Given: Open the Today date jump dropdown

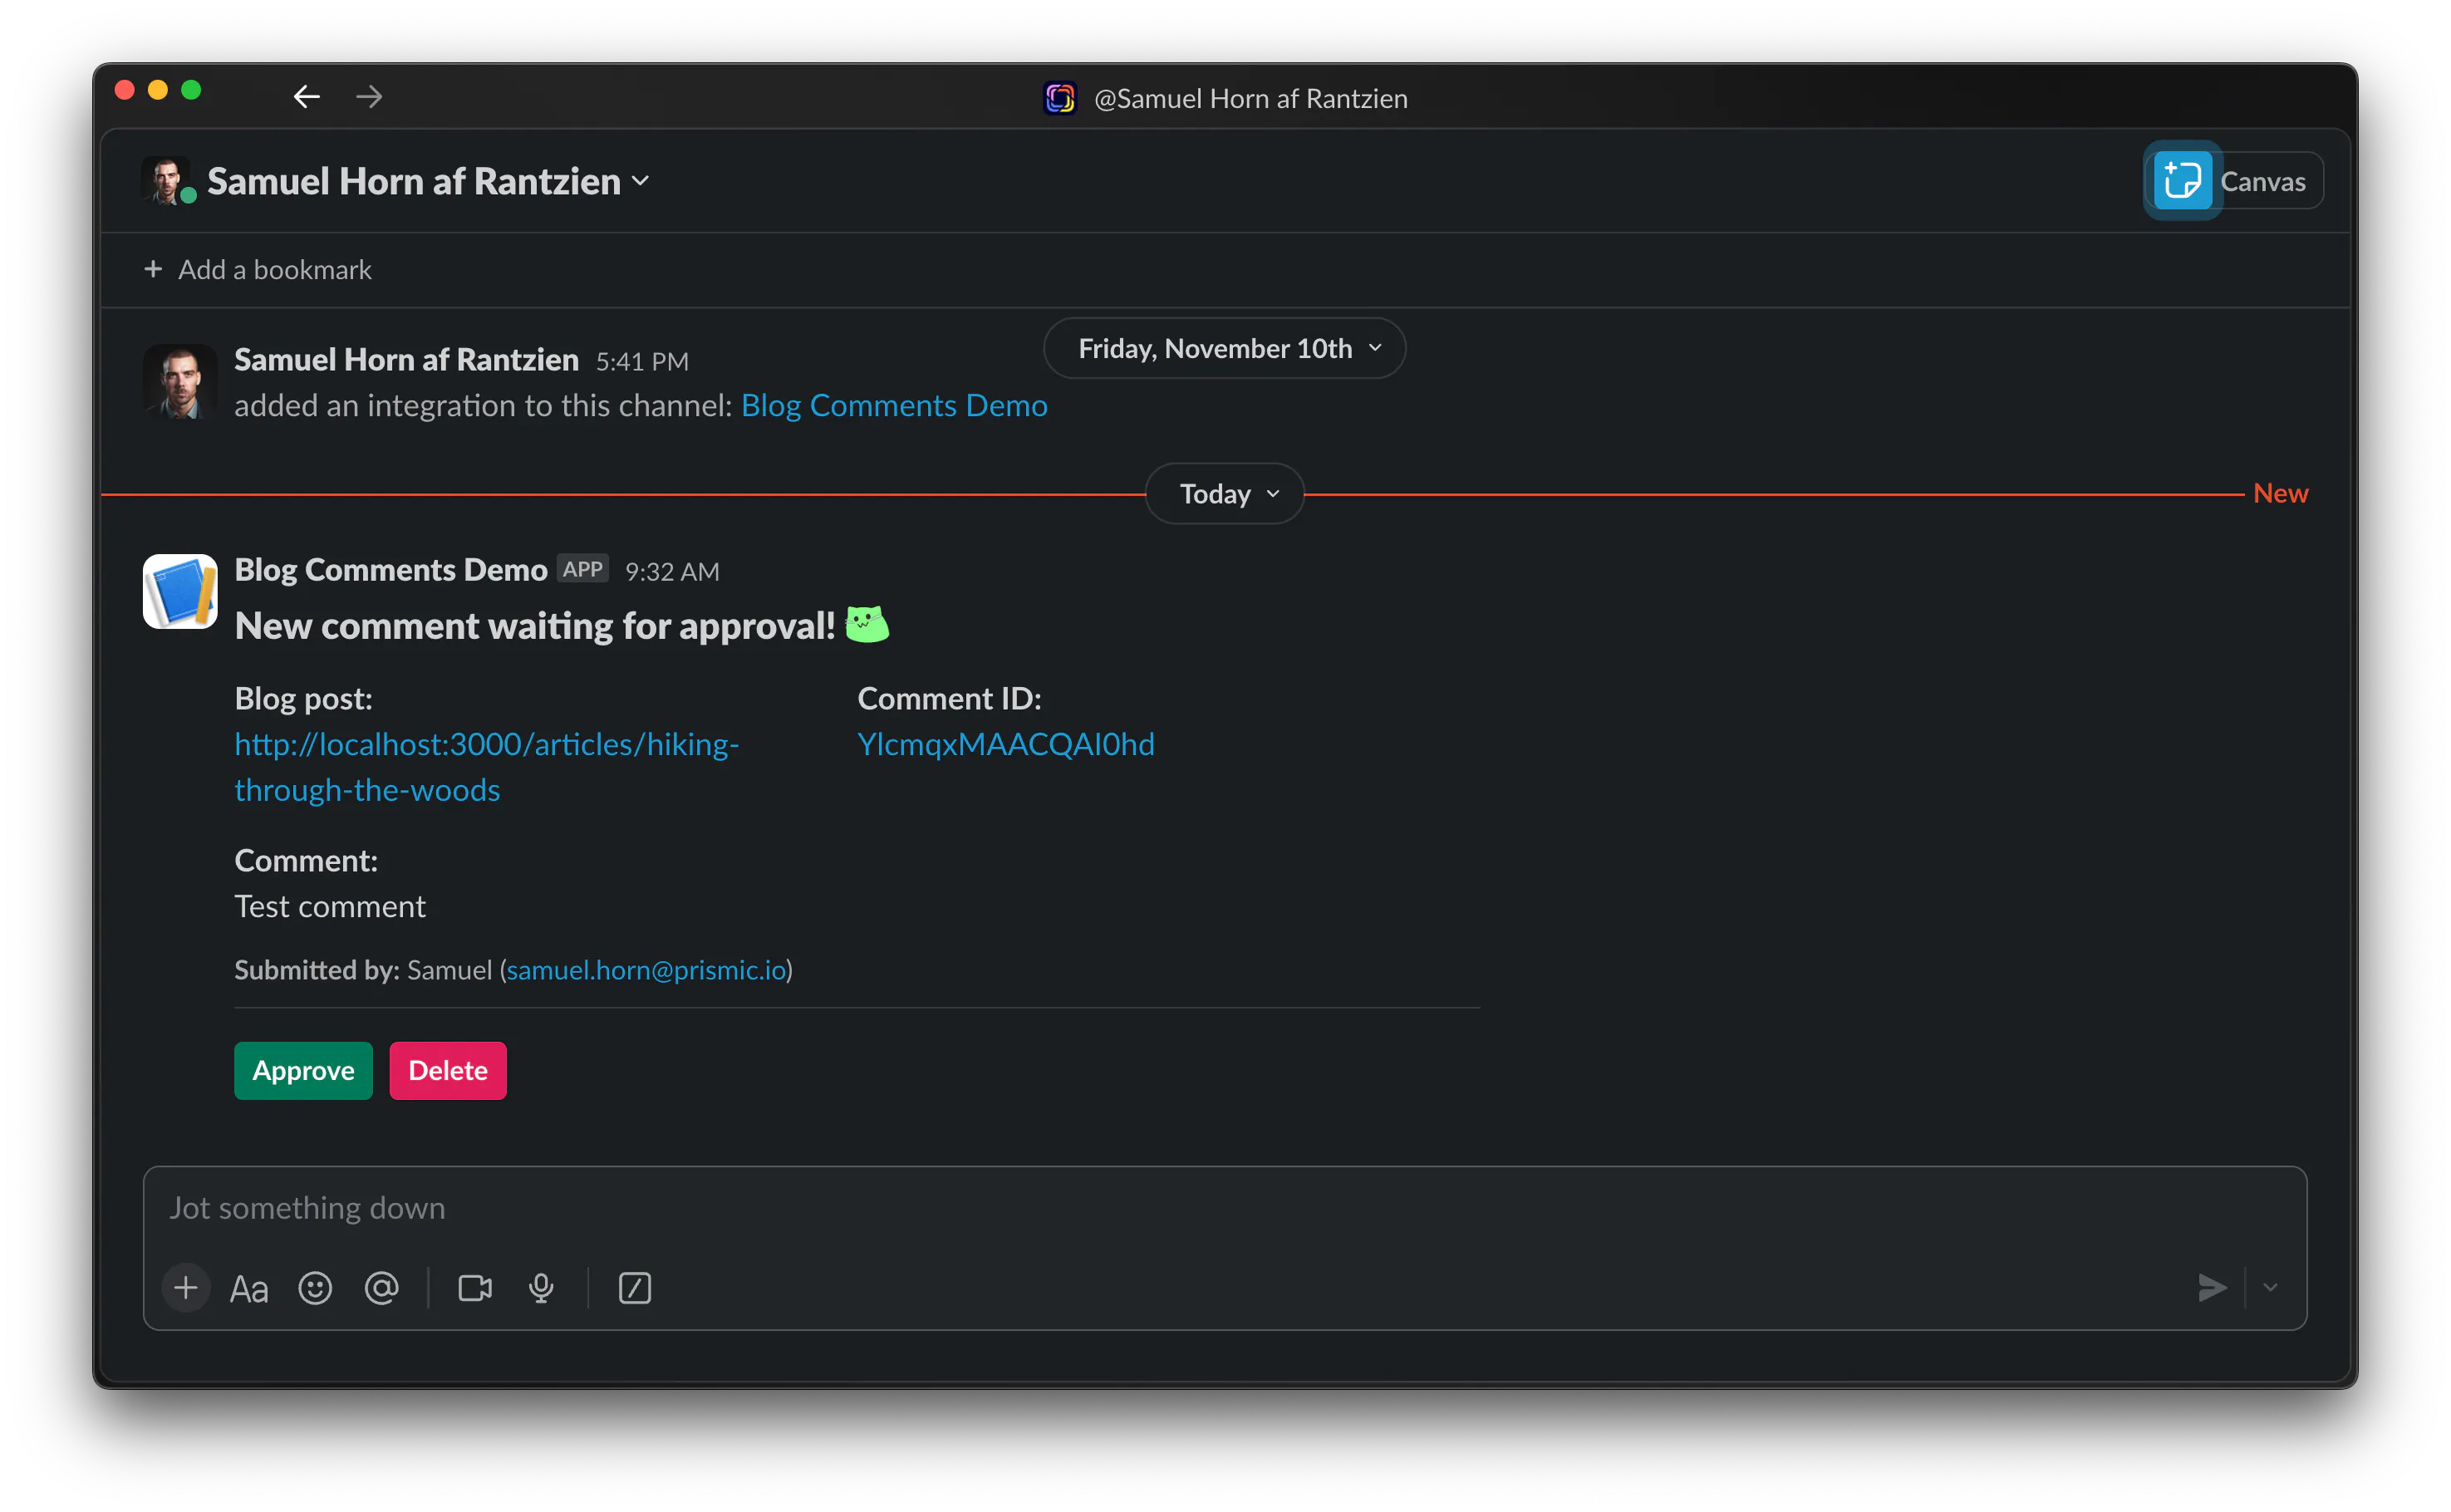Looking at the screenshot, I should tap(1224, 493).
